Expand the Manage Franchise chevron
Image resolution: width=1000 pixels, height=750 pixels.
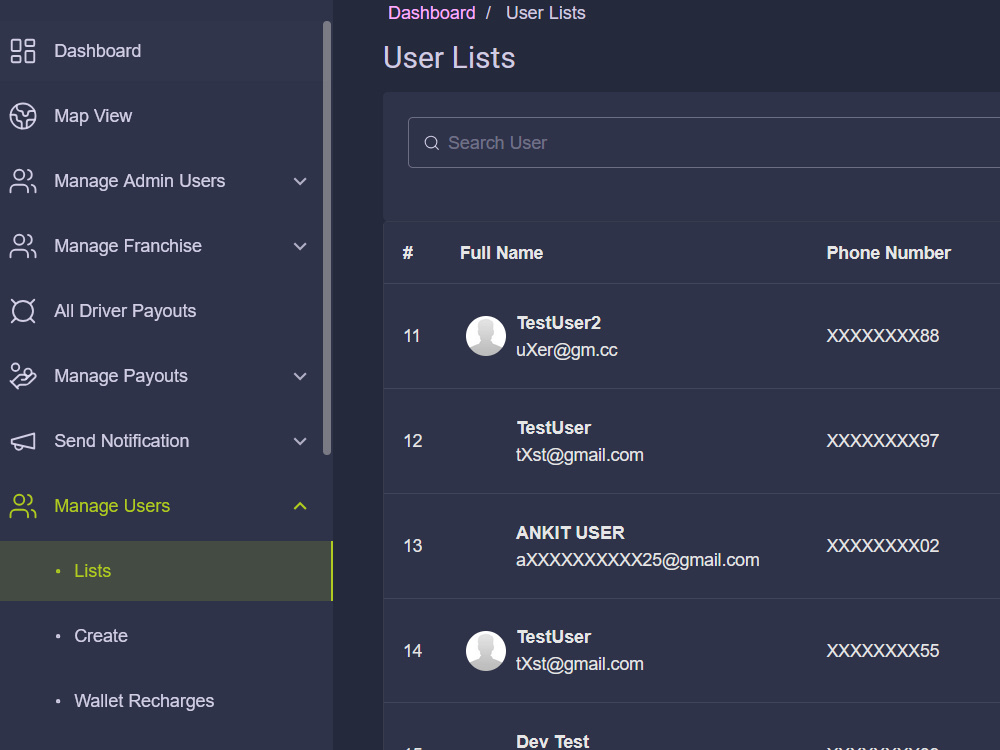300,246
